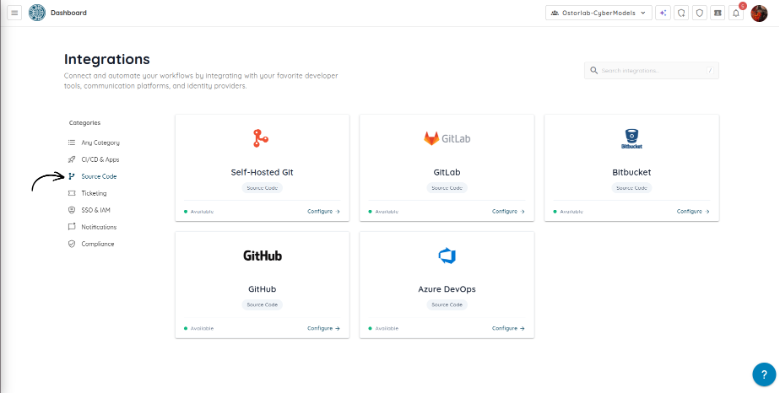Viewport: 779px width, 393px height.
Task: Select the SSO & IAM category
Action: click(x=89, y=210)
